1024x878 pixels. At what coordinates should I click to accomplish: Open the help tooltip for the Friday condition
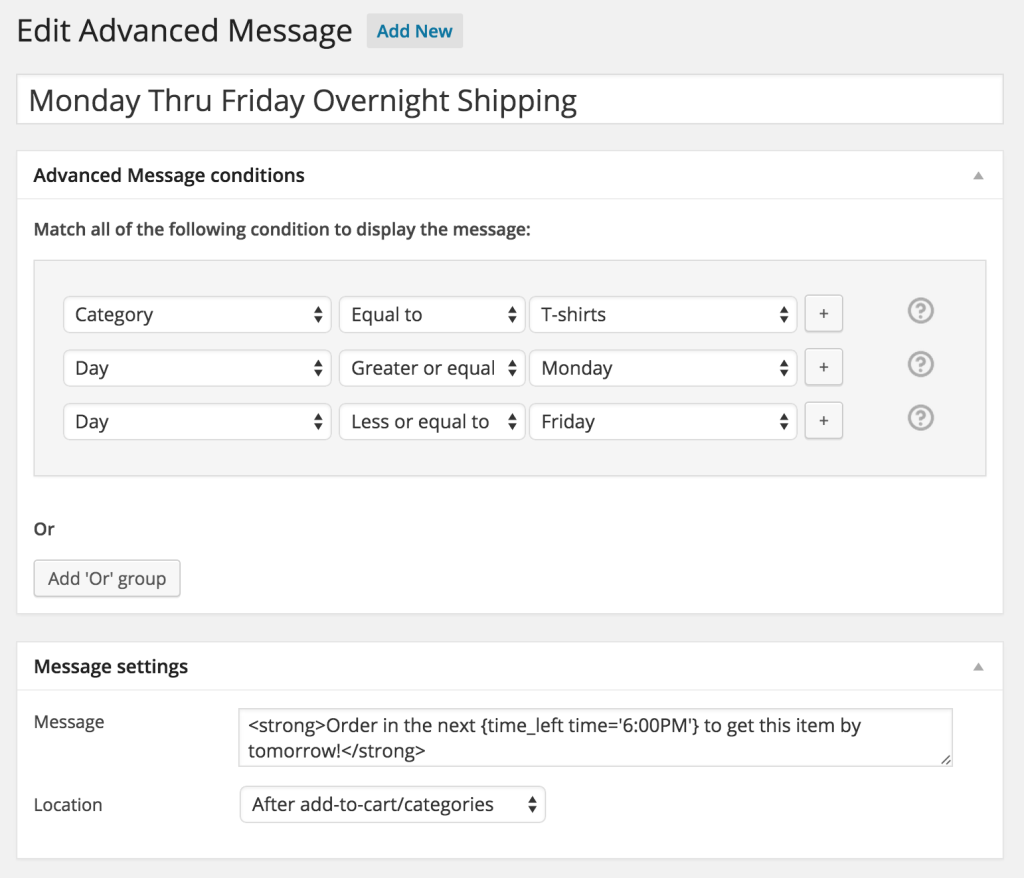[x=920, y=418]
